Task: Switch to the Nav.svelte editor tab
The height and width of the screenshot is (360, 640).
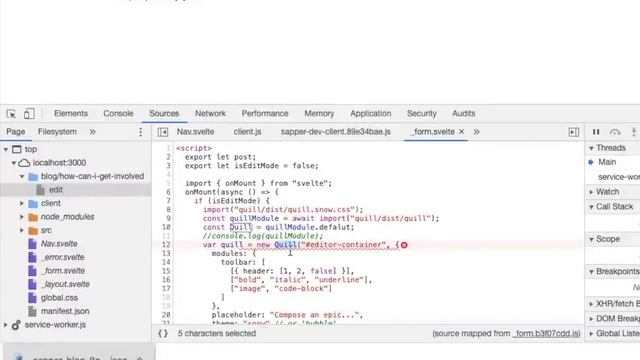Action: [196, 132]
